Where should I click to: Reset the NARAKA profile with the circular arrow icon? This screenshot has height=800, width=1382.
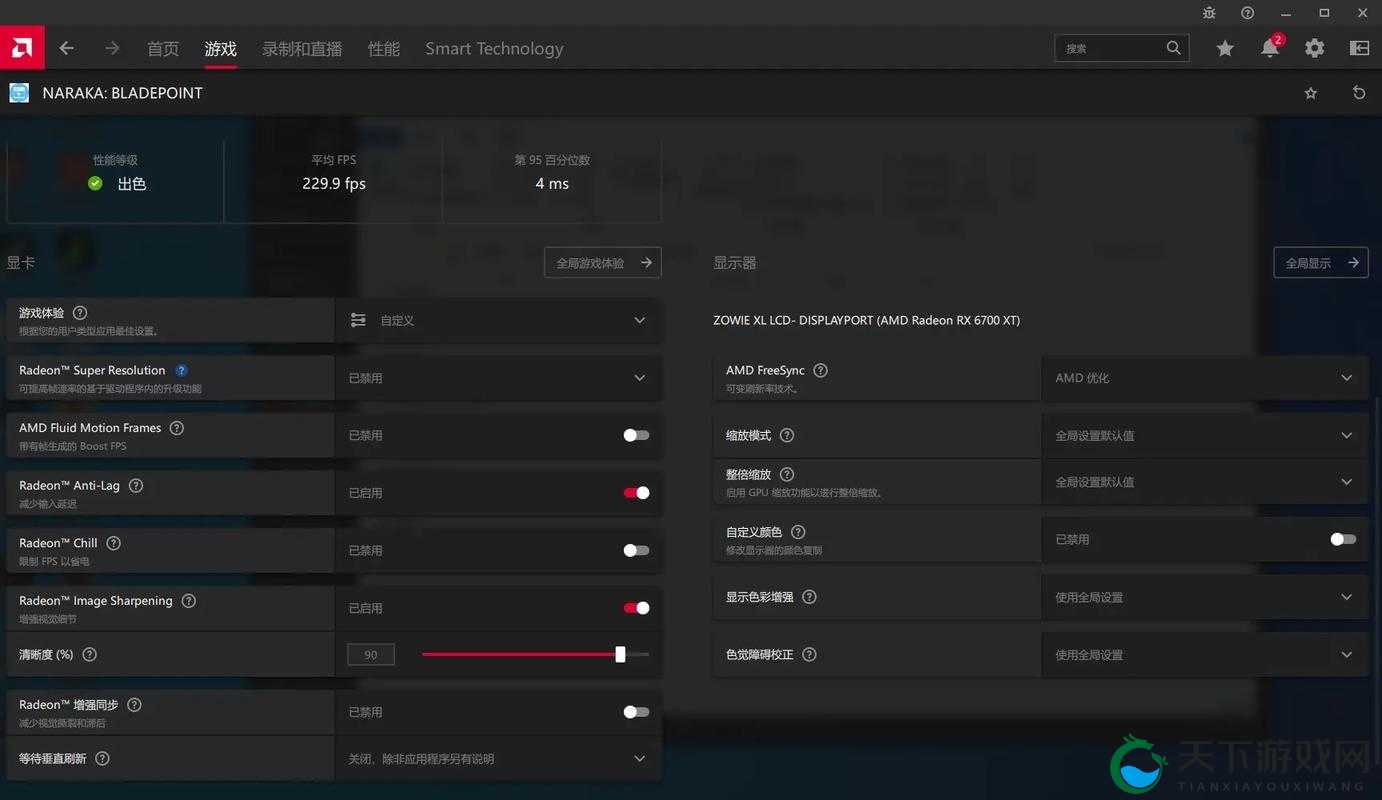pos(1359,93)
